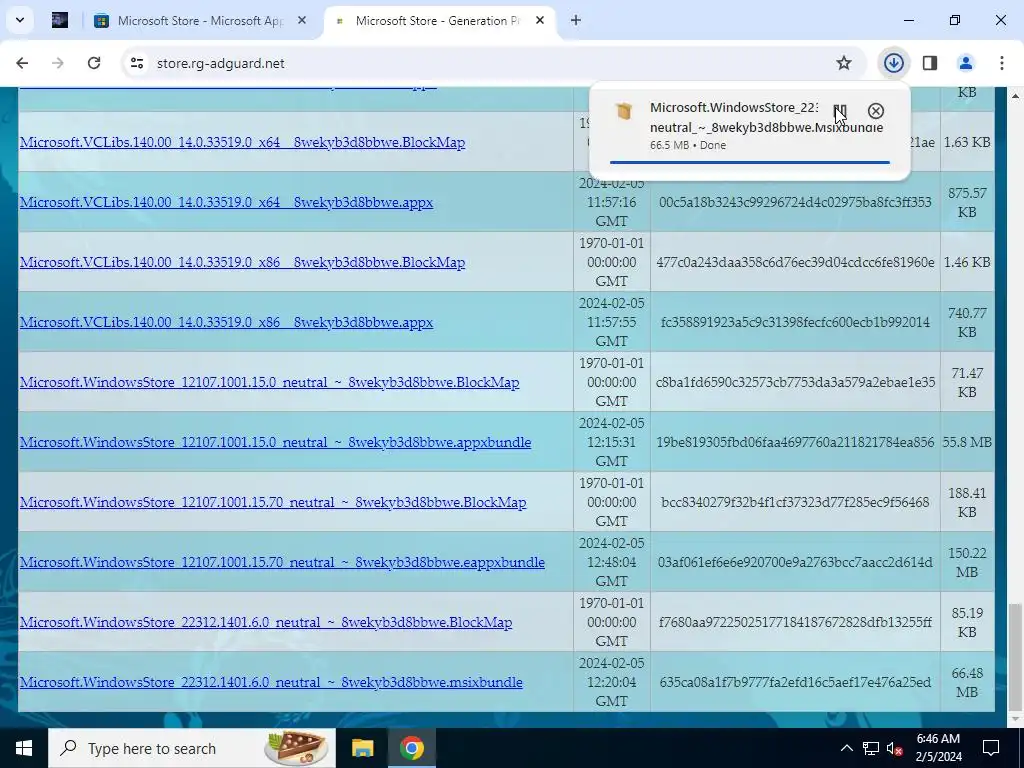
Task: Open the Windows Start menu
Action: 24,748
